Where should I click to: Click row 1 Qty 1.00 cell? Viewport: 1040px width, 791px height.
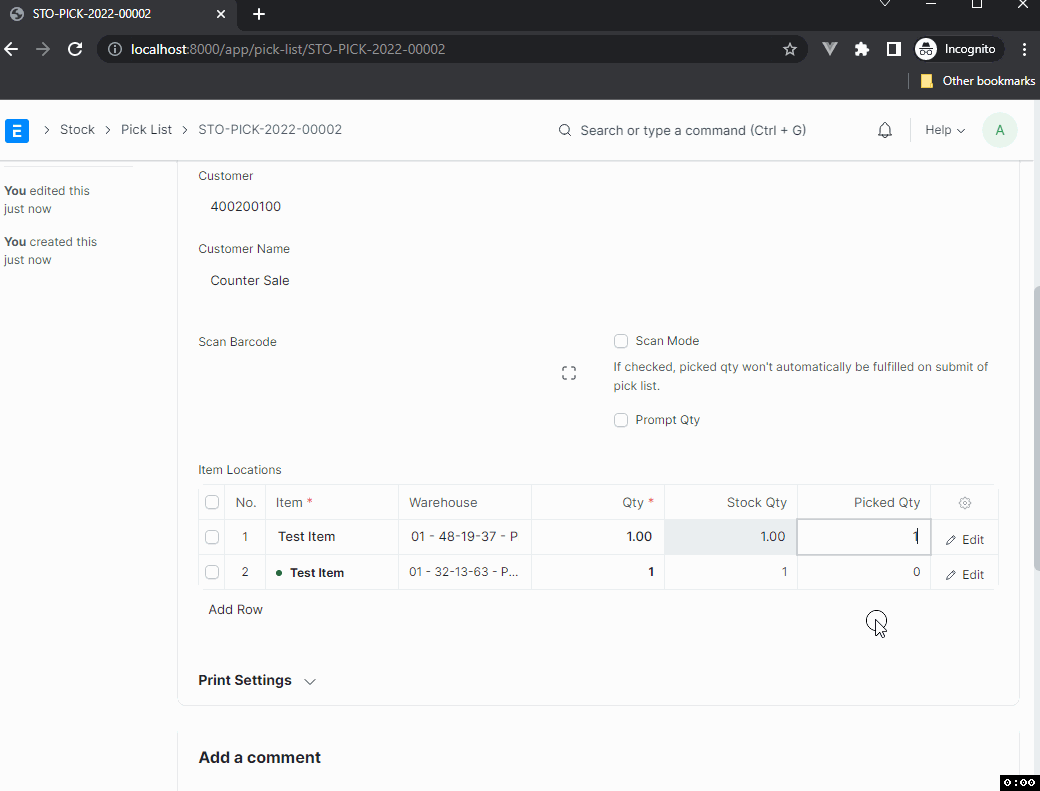click(598, 536)
